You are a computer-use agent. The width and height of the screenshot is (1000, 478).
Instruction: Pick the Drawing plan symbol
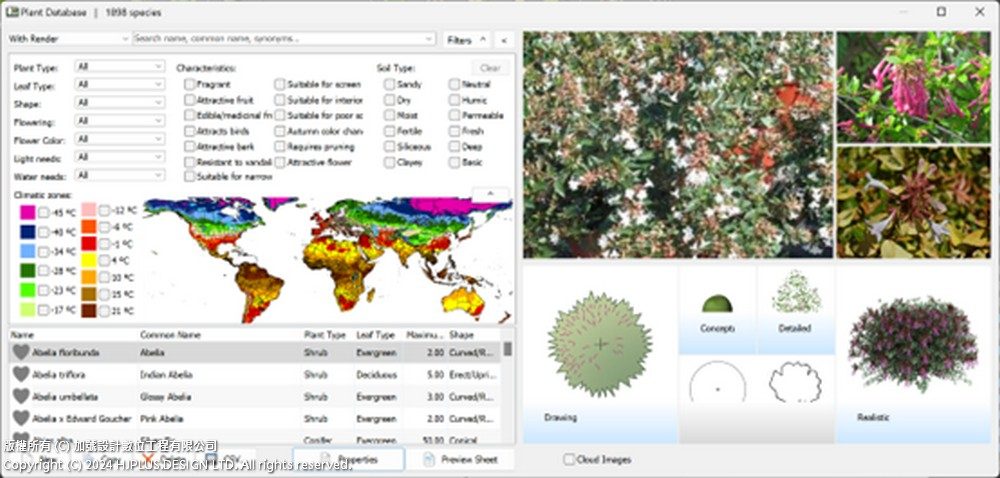599,345
